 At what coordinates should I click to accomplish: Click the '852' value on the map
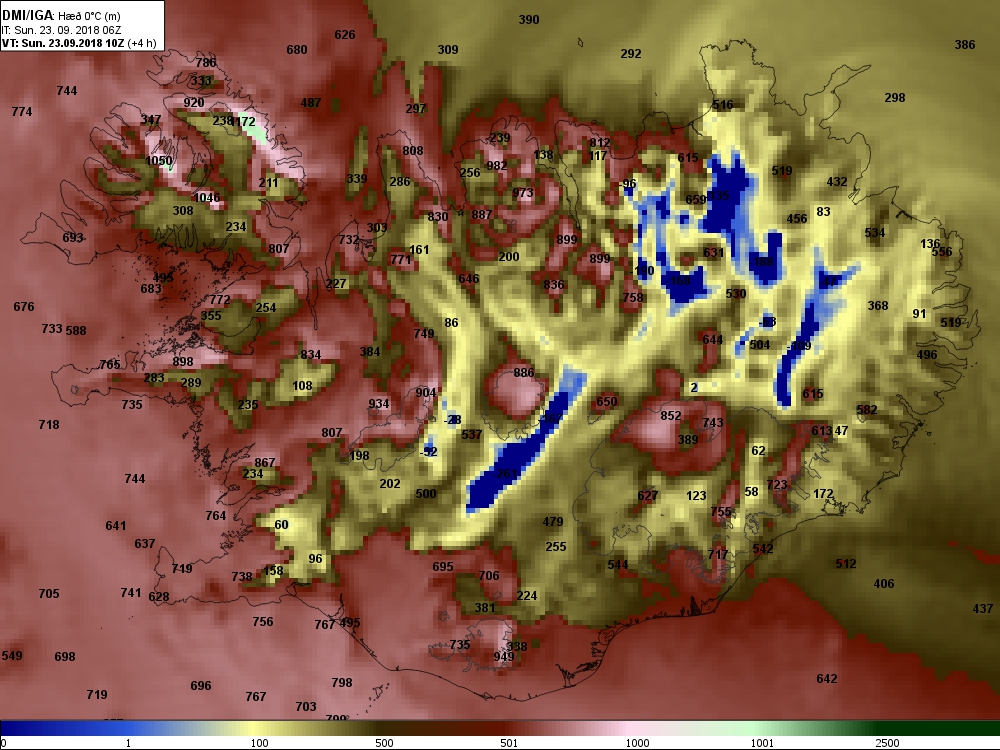coord(671,416)
